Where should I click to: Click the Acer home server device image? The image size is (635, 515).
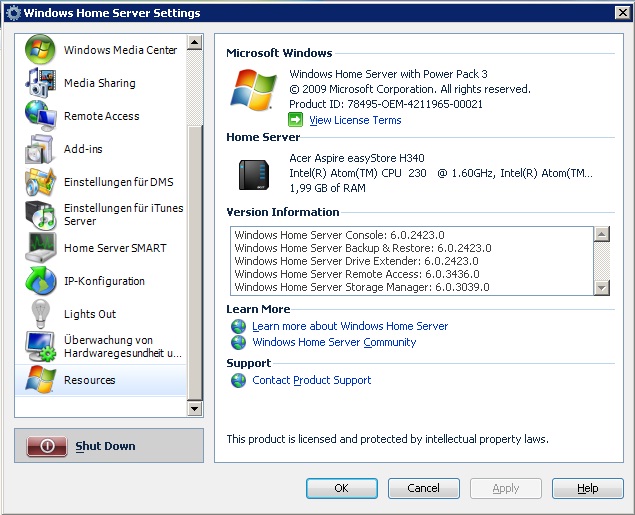click(254, 175)
